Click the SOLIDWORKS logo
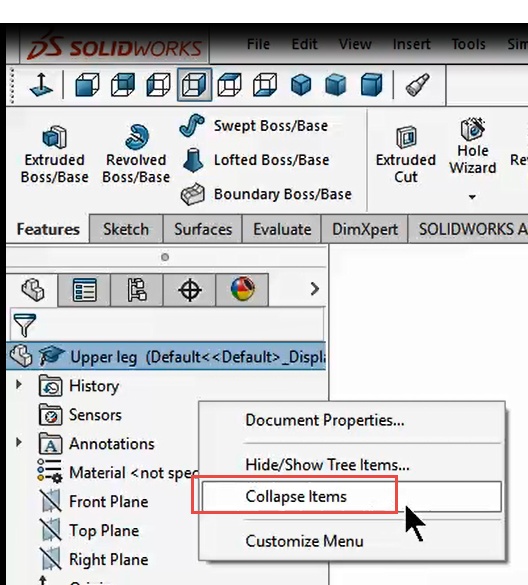The image size is (528, 585). click(x=115, y=46)
